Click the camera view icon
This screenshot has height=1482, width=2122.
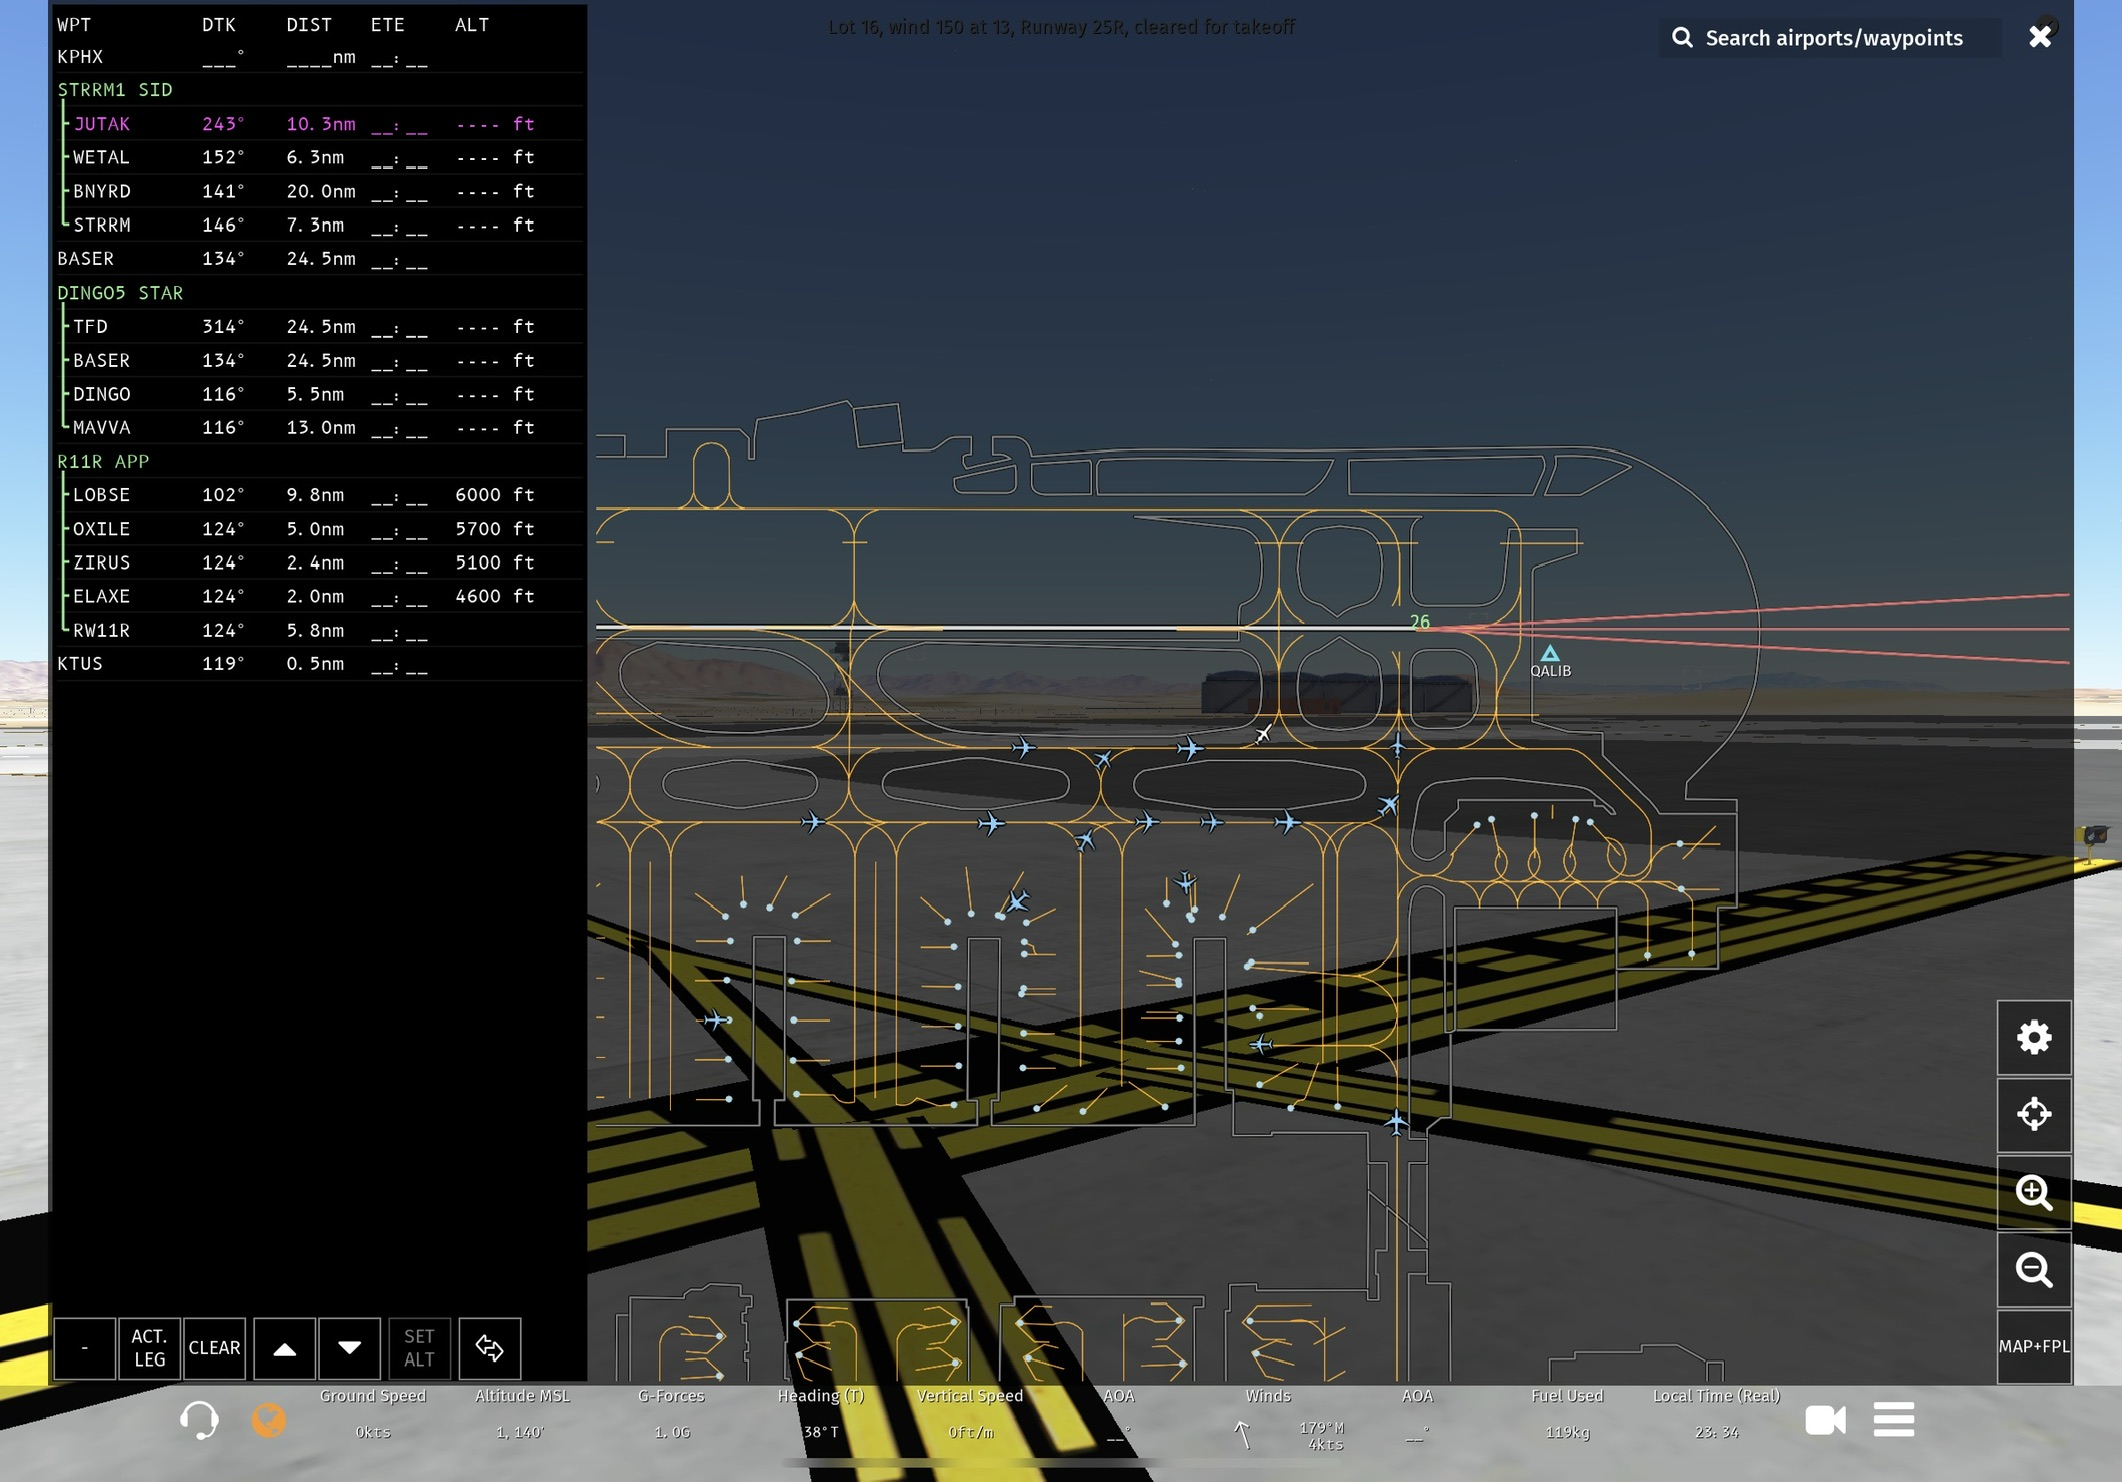coord(1825,1420)
